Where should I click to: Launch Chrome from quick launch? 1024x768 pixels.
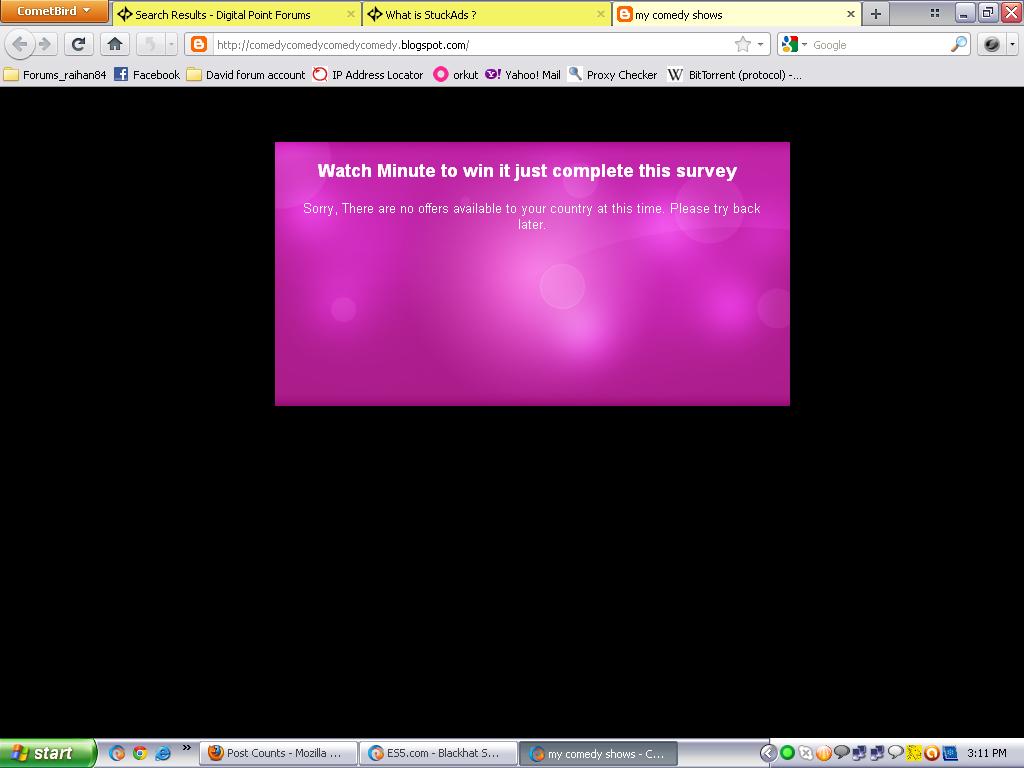(140, 753)
